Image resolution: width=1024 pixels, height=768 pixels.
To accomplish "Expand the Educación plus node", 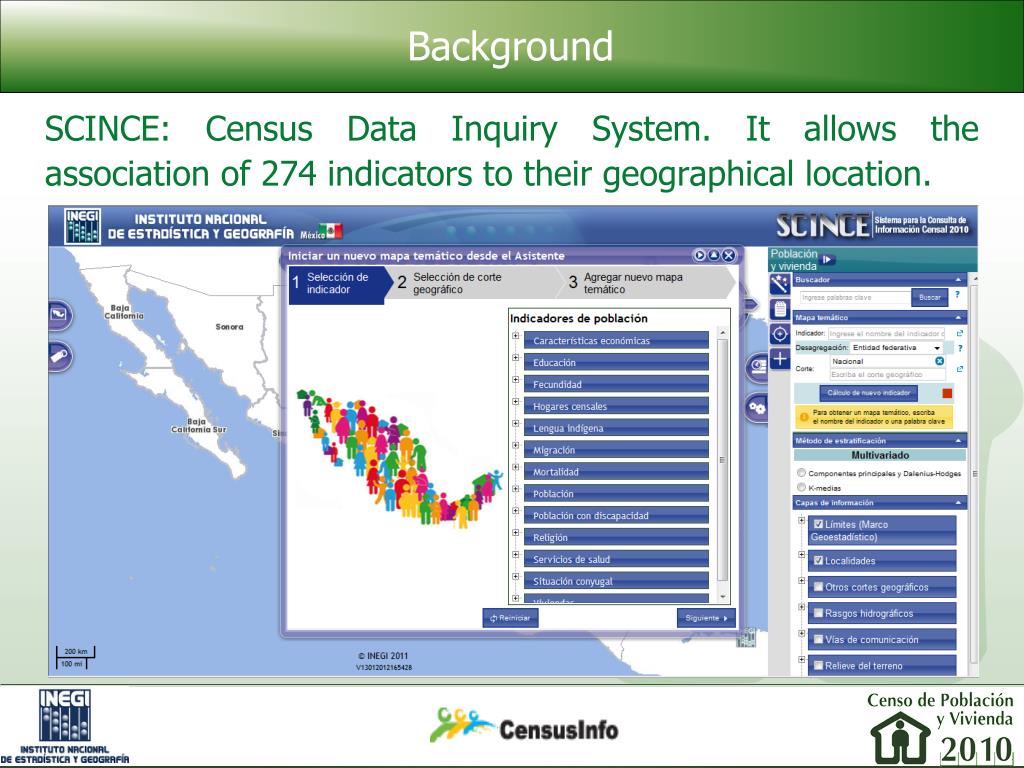I will click(515, 358).
